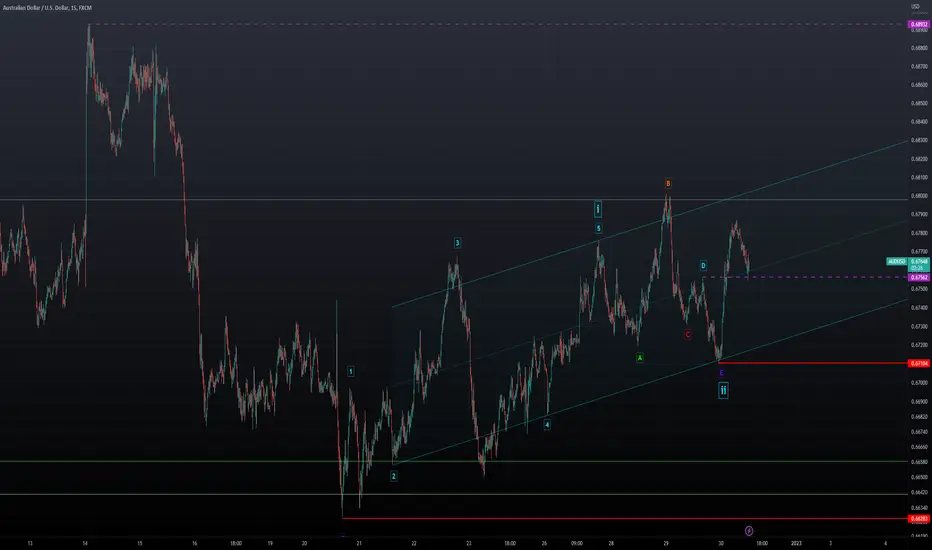The width and height of the screenshot is (932, 550).
Task: Select the wave label 3 marker
Action: point(457,243)
